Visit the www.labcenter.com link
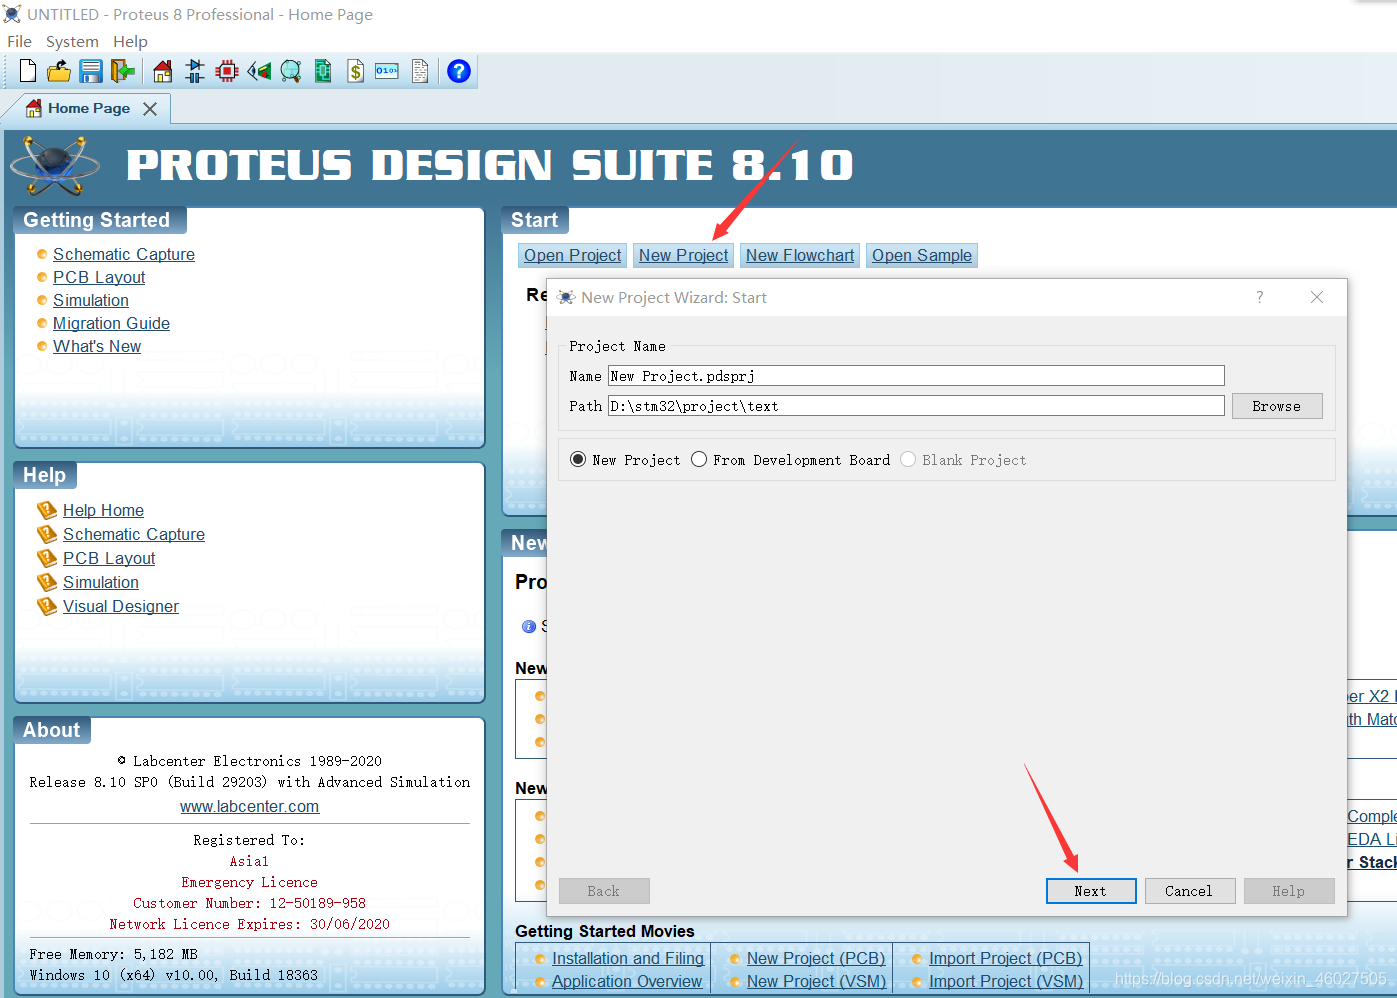1397x998 pixels. point(249,806)
